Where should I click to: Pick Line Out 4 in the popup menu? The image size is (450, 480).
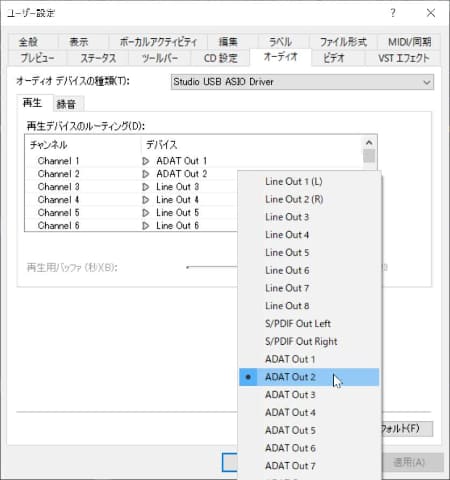pyautogui.click(x=309, y=235)
